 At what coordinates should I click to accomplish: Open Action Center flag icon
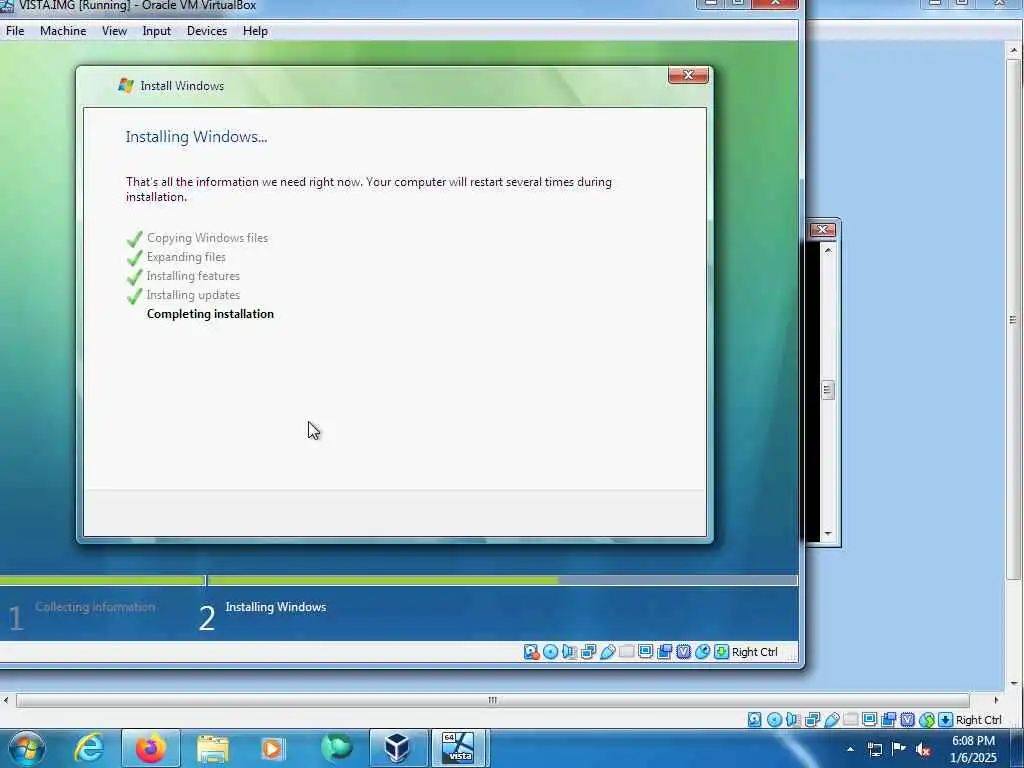pos(899,749)
